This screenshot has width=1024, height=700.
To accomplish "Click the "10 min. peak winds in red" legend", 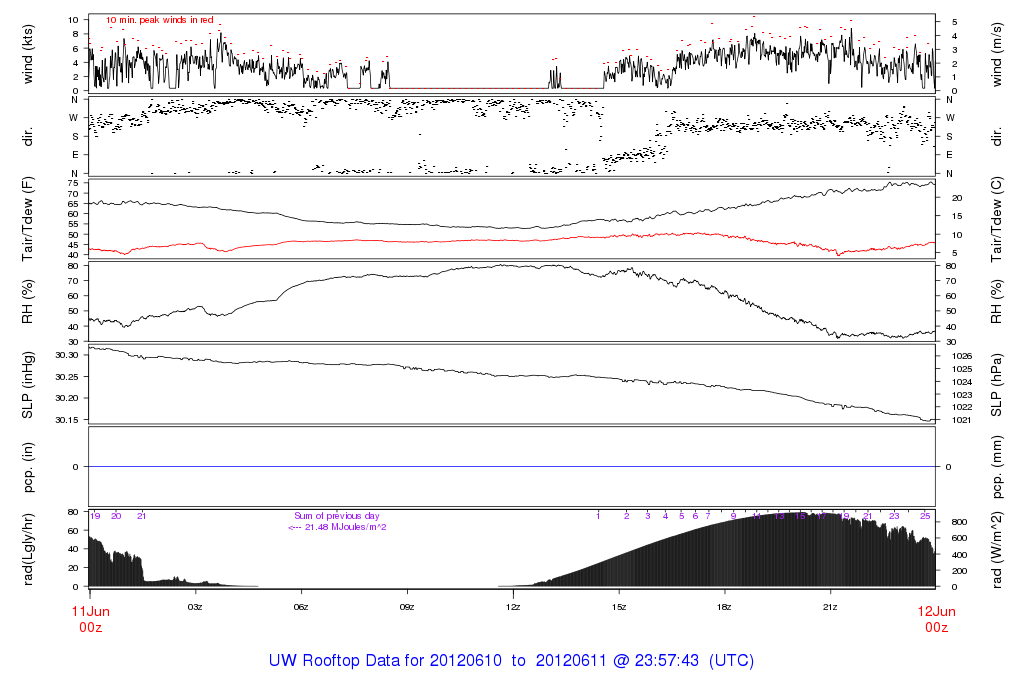I will pos(159,20).
